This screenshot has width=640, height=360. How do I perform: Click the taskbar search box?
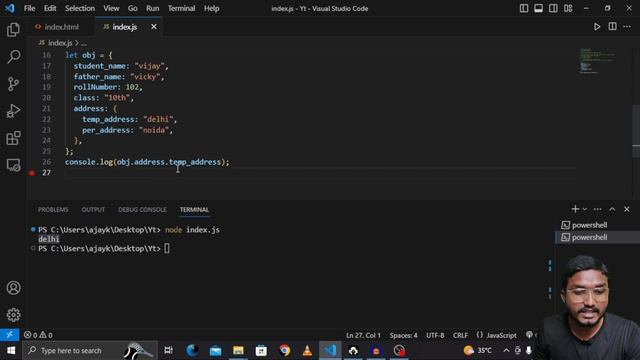90,350
